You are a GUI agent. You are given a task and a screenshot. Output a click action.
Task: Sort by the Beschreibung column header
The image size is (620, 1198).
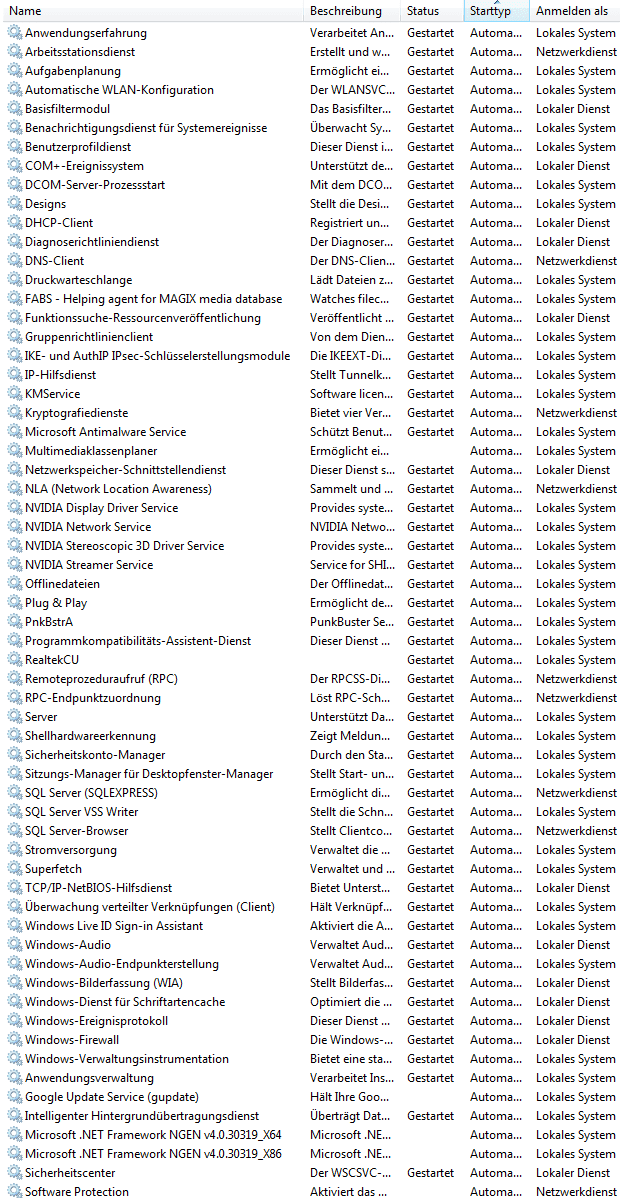(x=352, y=11)
